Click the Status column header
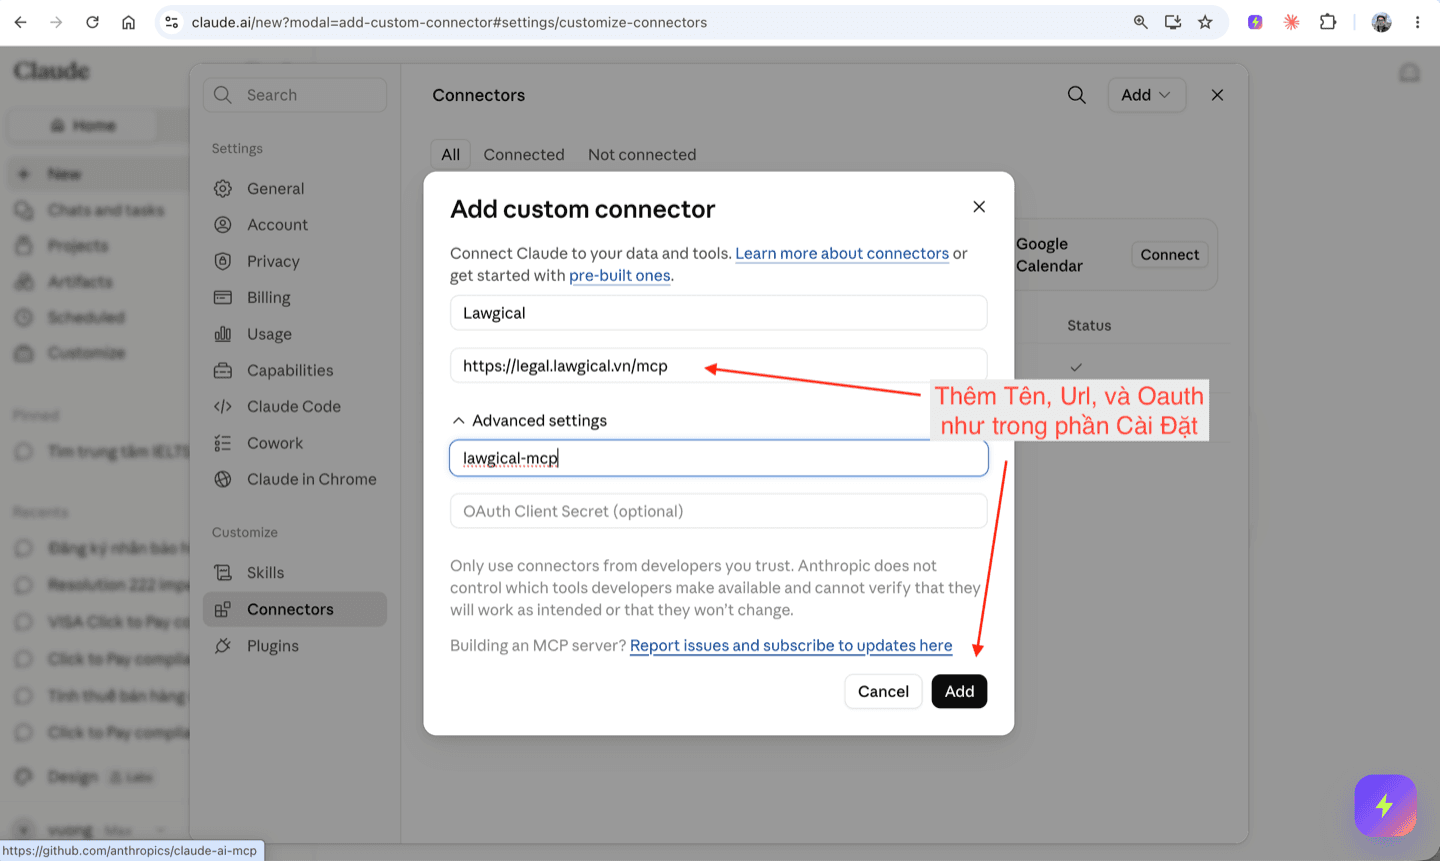 pyautogui.click(x=1089, y=326)
